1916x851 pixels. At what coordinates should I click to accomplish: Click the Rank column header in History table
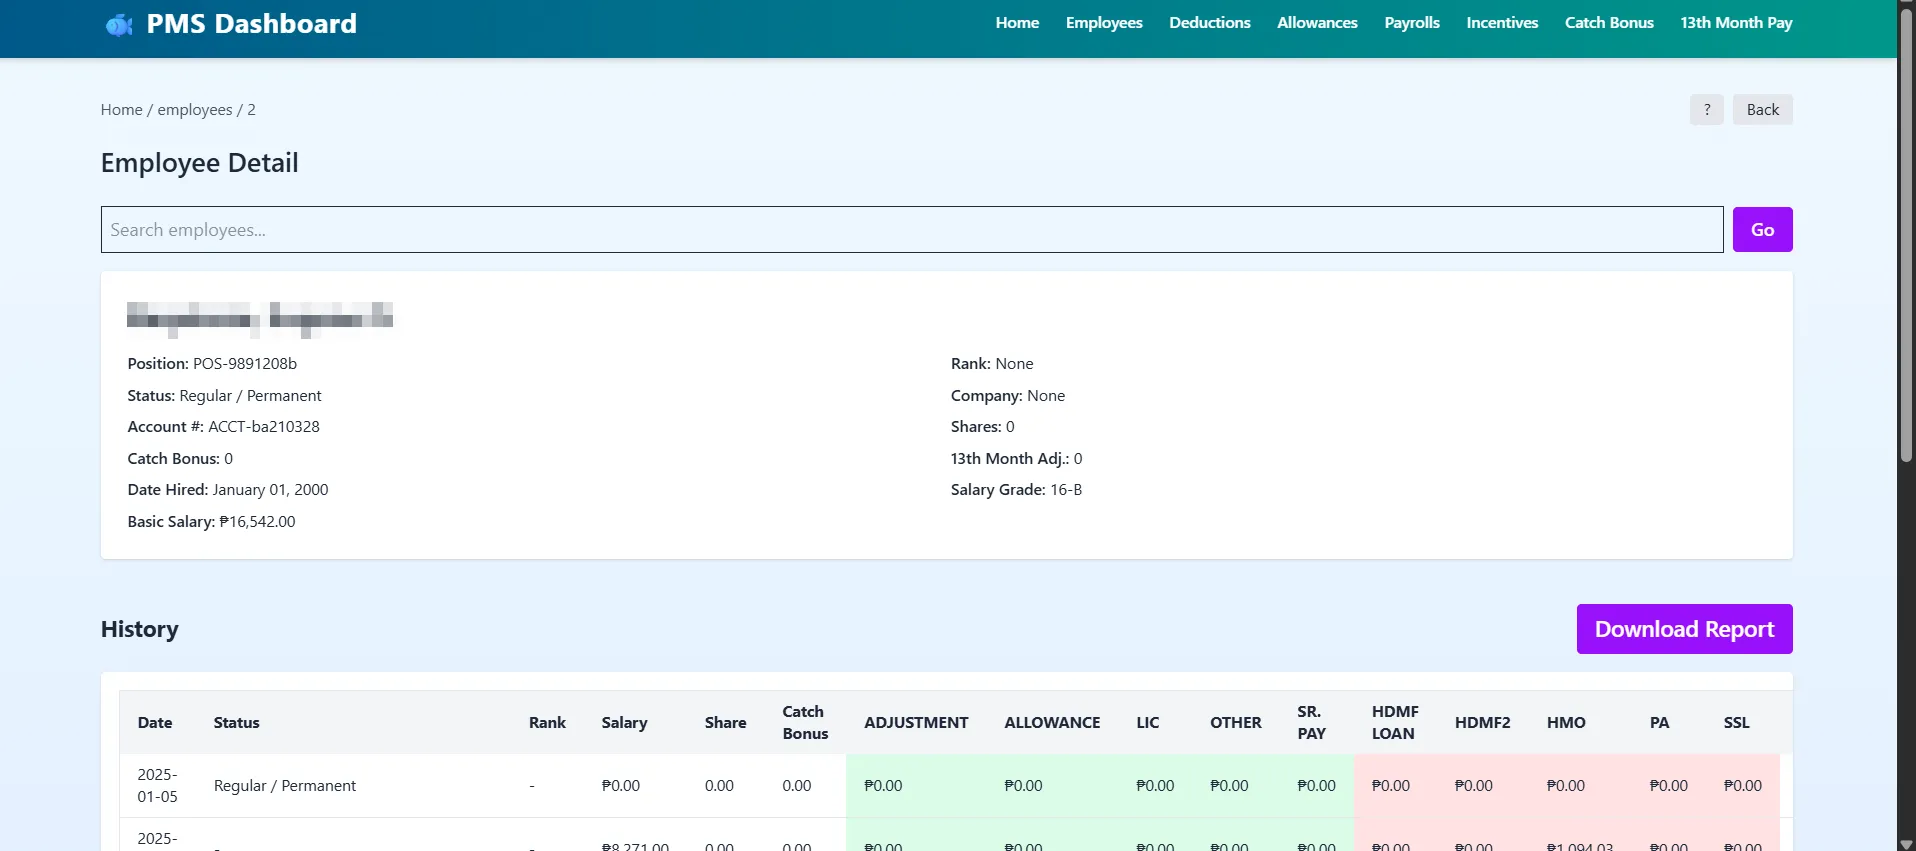coord(547,723)
